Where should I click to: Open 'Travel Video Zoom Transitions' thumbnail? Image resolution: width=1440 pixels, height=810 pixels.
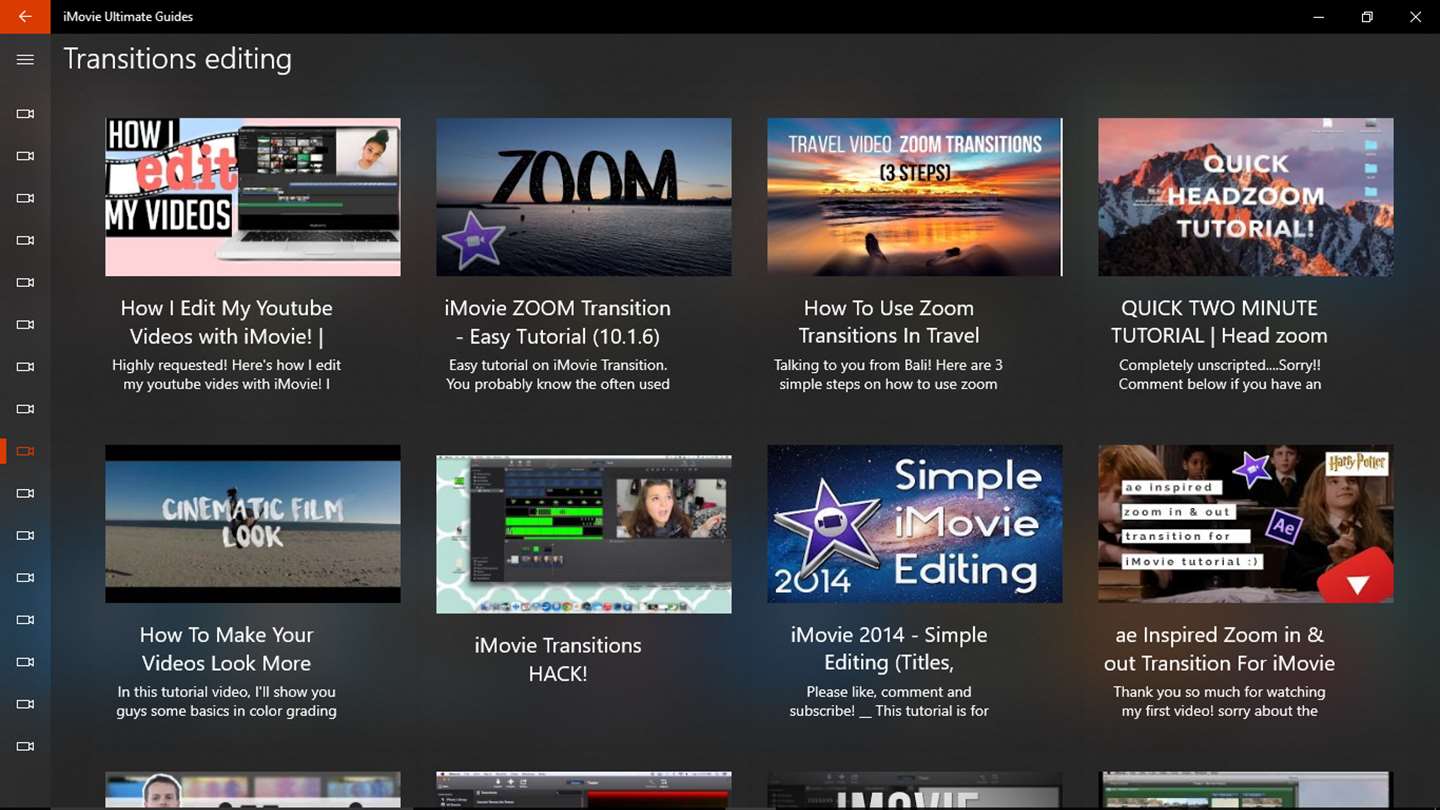(915, 197)
